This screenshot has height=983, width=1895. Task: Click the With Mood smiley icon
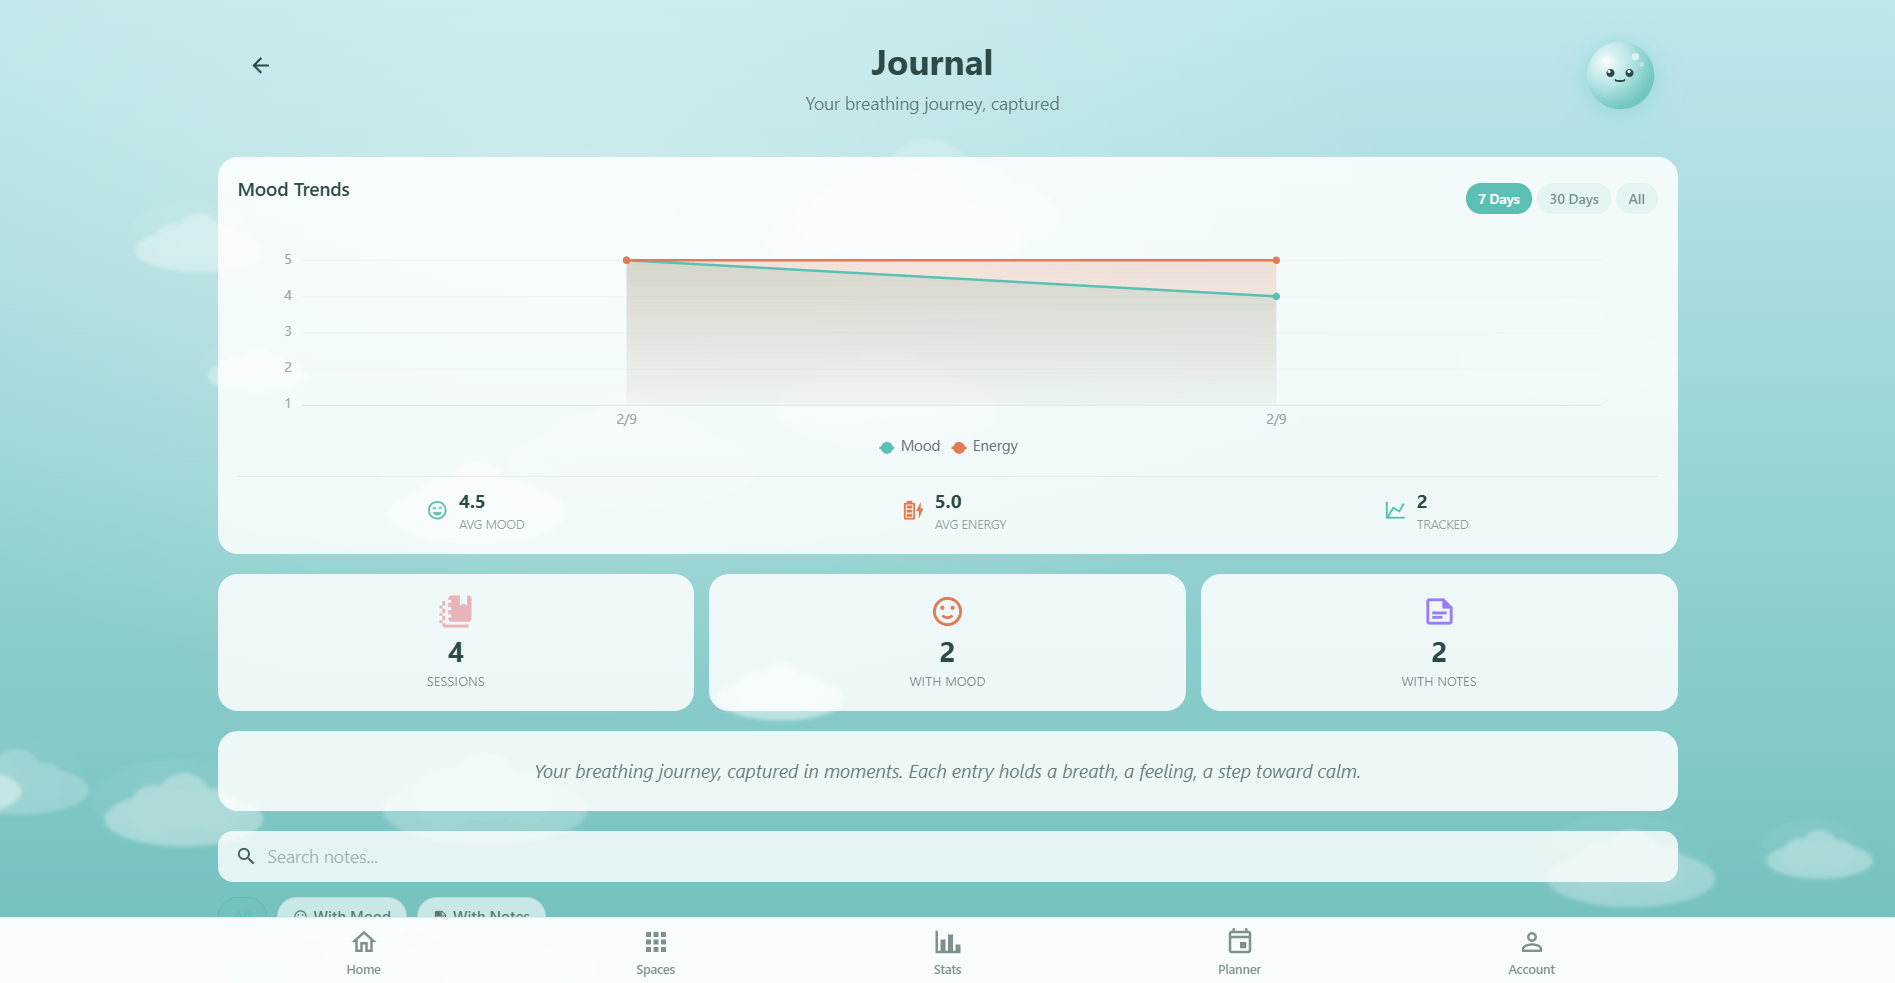pyautogui.click(x=946, y=611)
